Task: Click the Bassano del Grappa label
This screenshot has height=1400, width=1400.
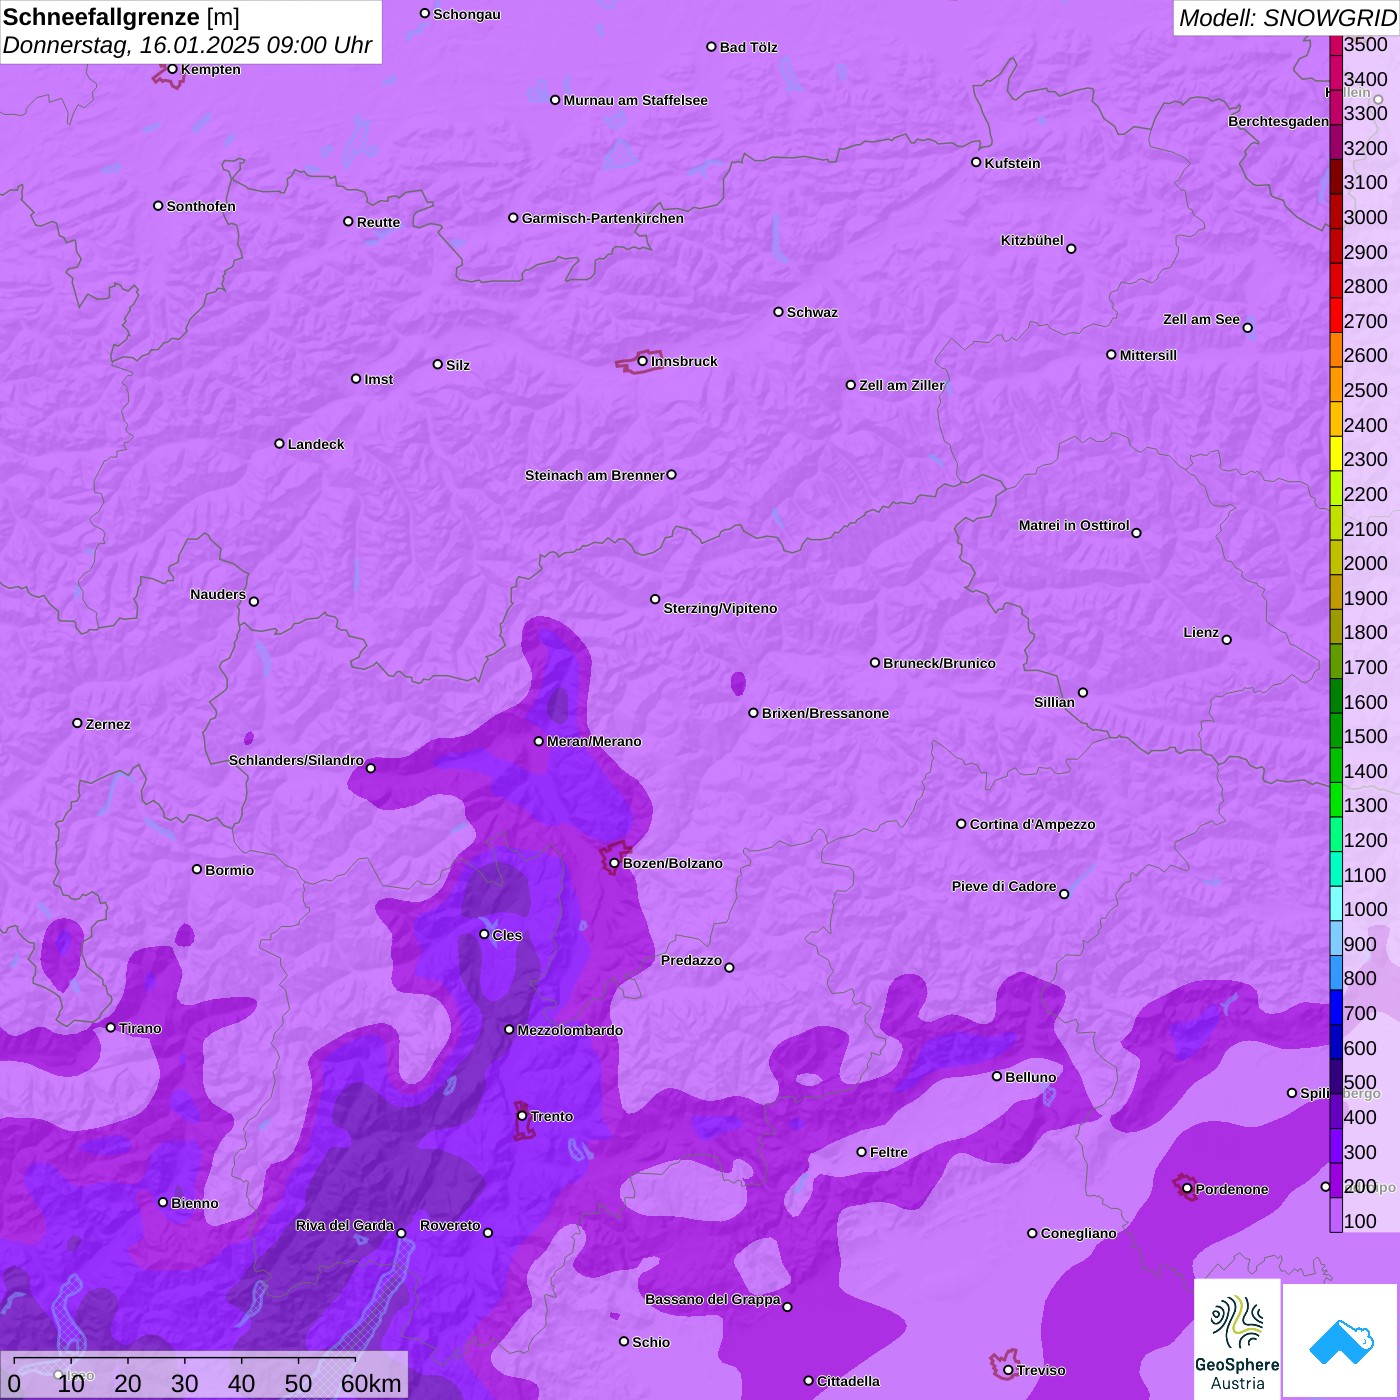Action: click(712, 1299)
